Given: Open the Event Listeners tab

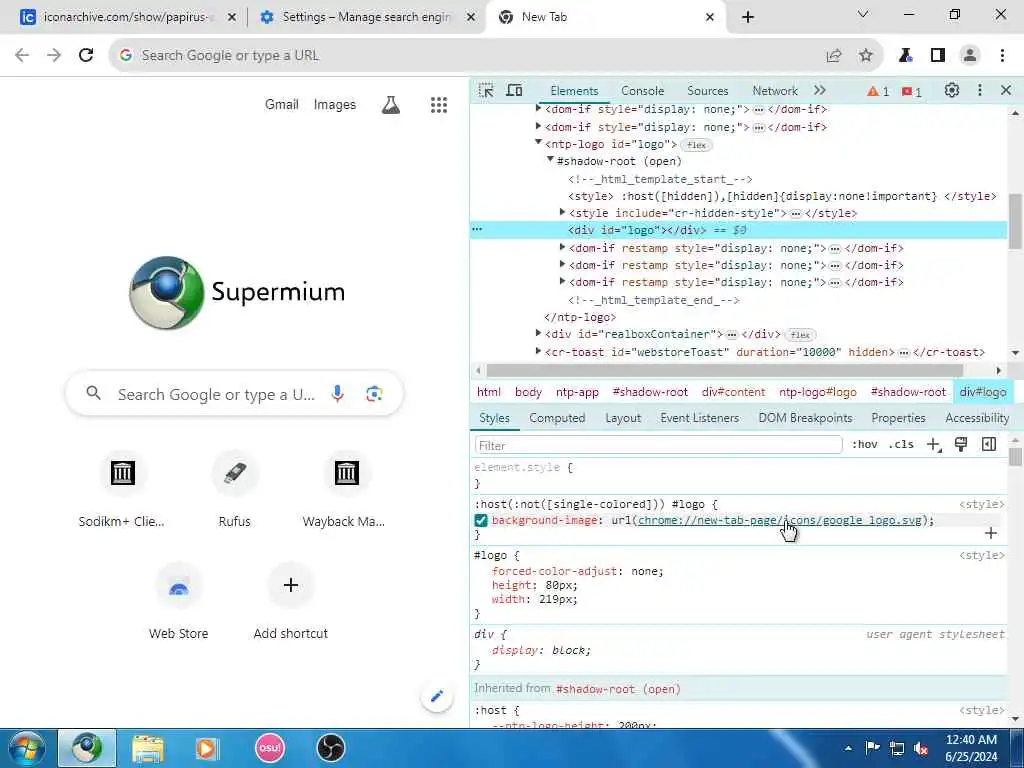Looking at the screenshot, I should pyautogui.click(x=699, y=418).
